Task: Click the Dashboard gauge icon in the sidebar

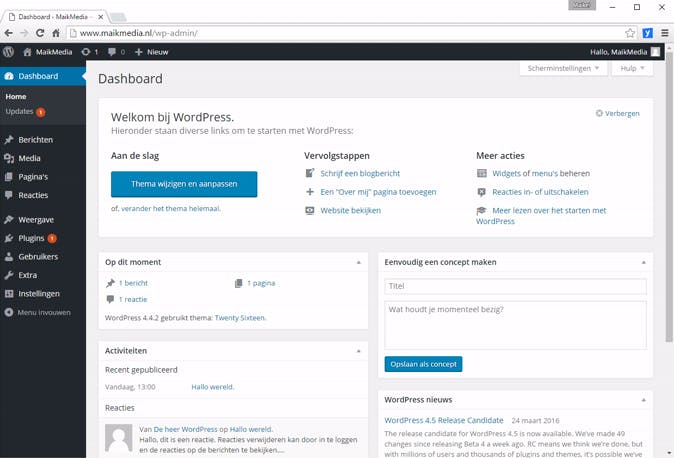Action: click(x=9, y=76)
